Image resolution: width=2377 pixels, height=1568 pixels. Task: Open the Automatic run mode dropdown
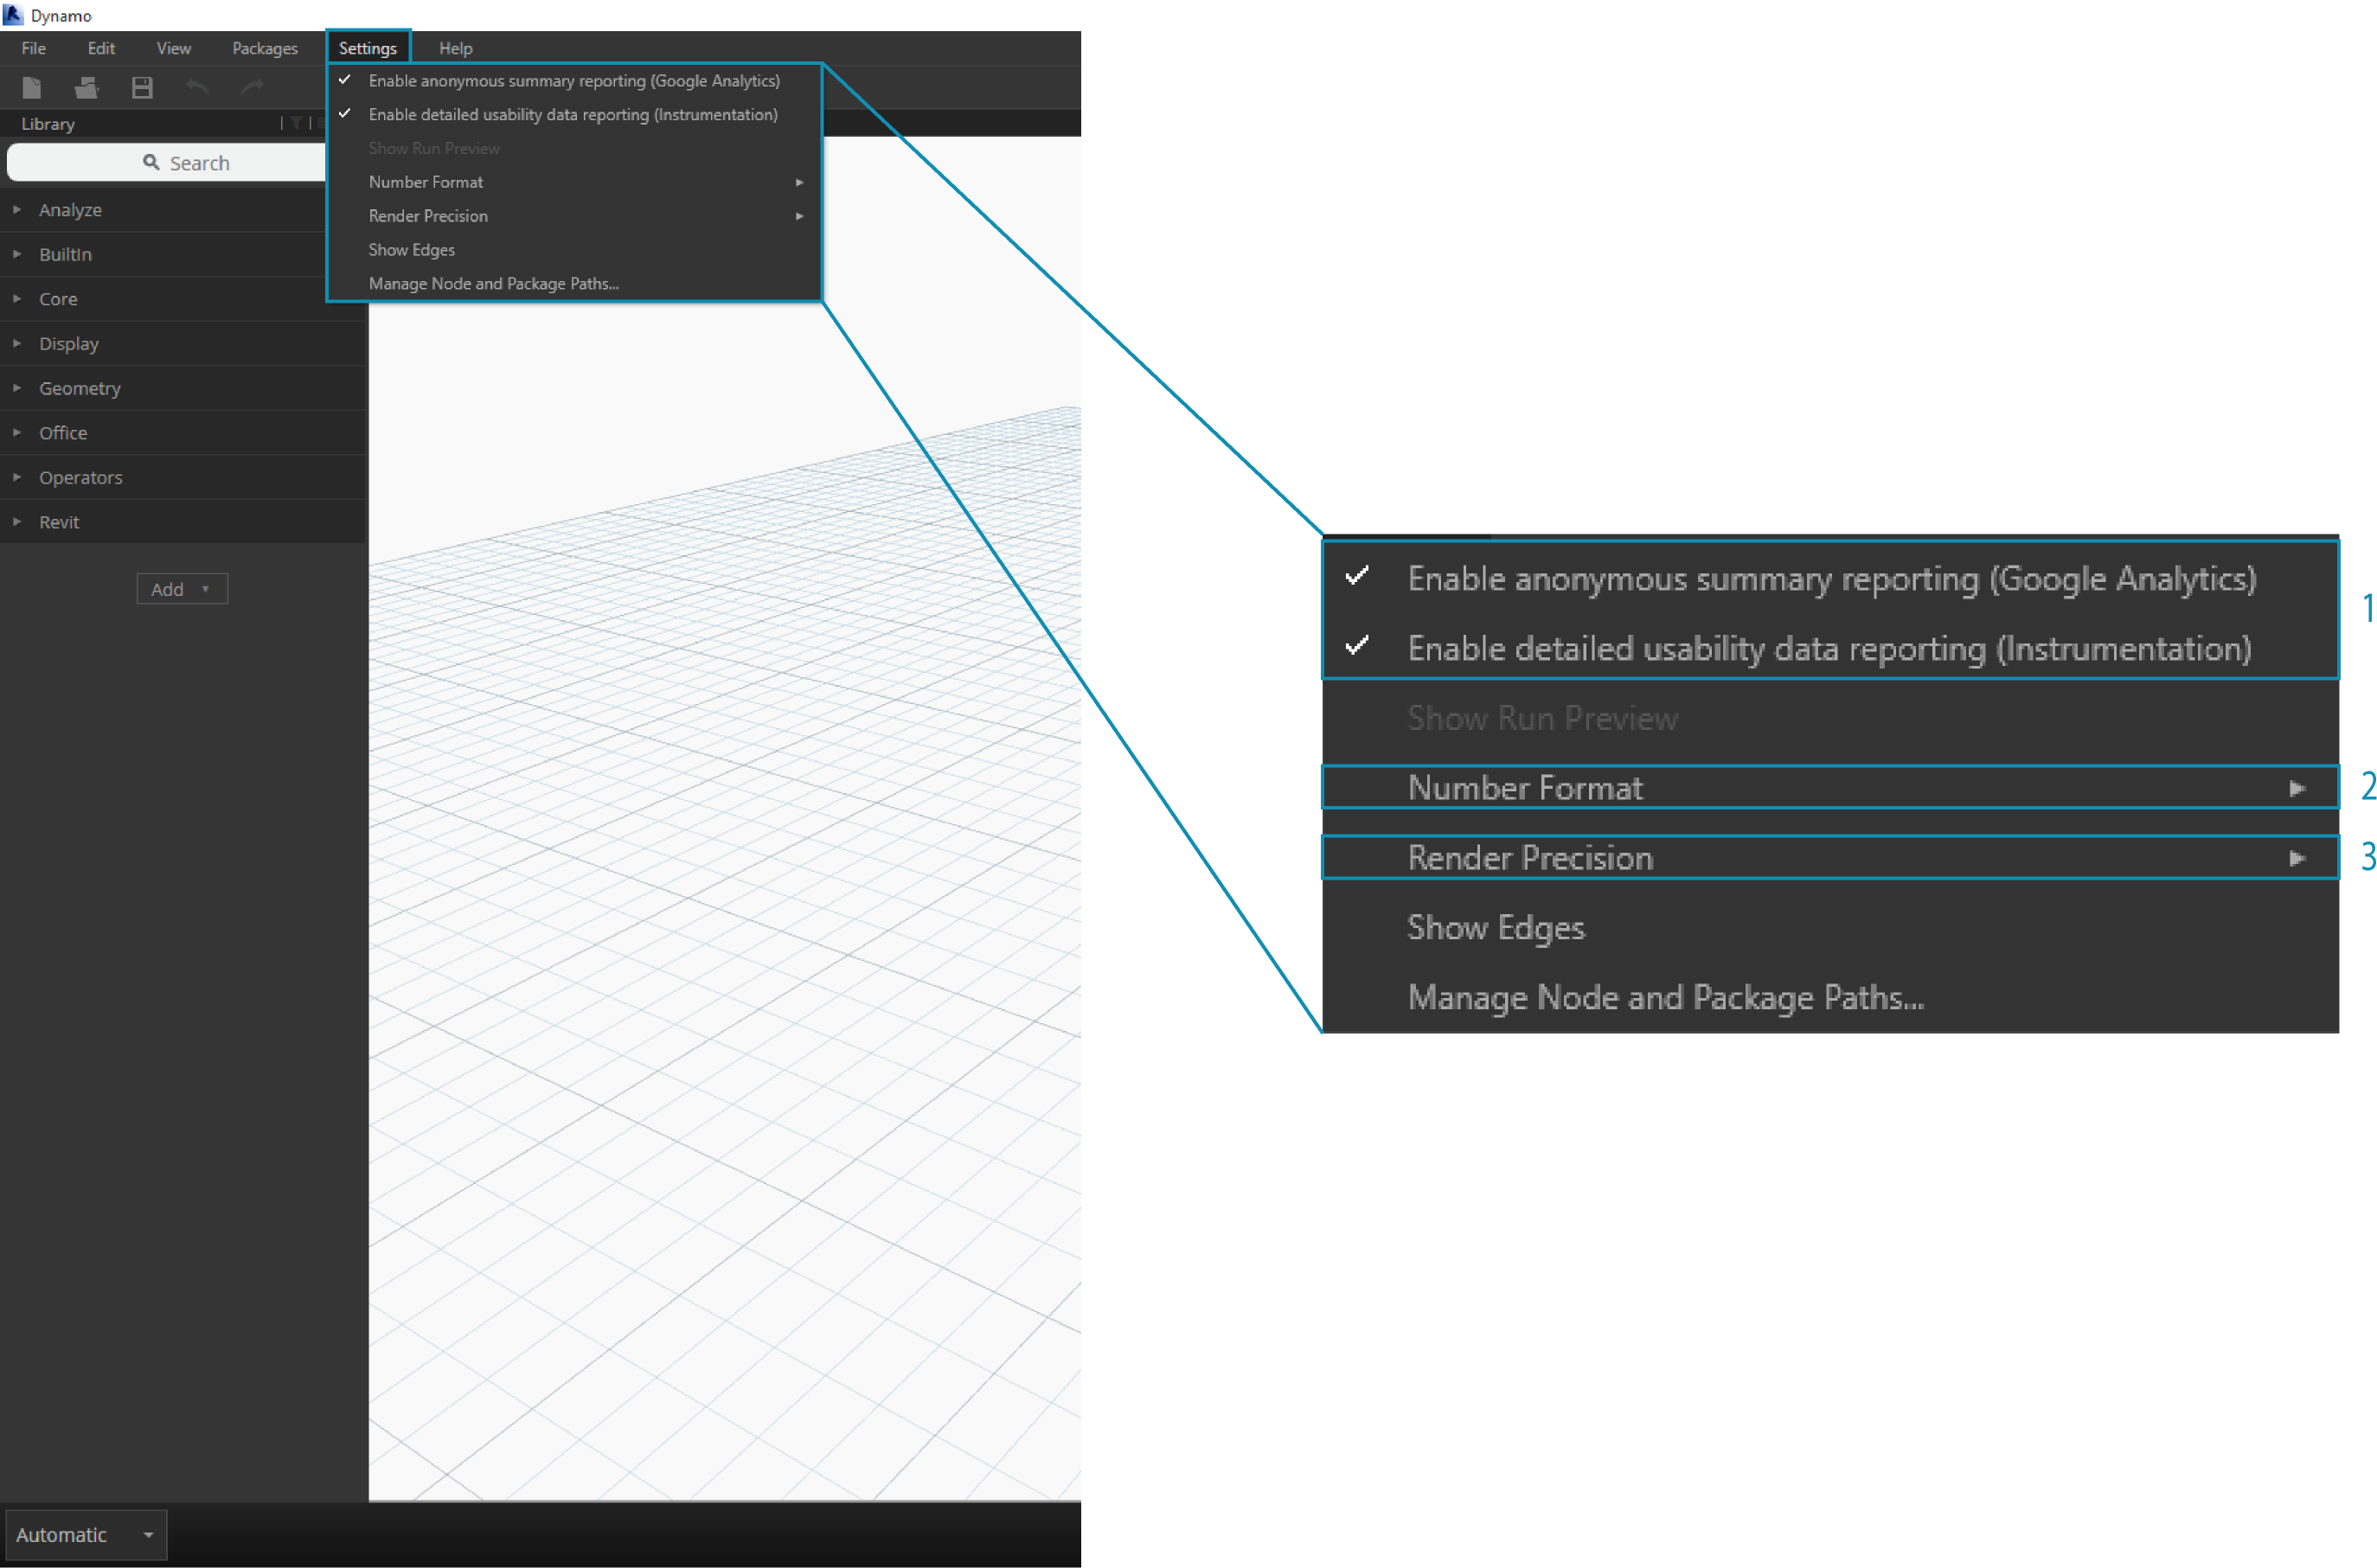point(86,1535)
